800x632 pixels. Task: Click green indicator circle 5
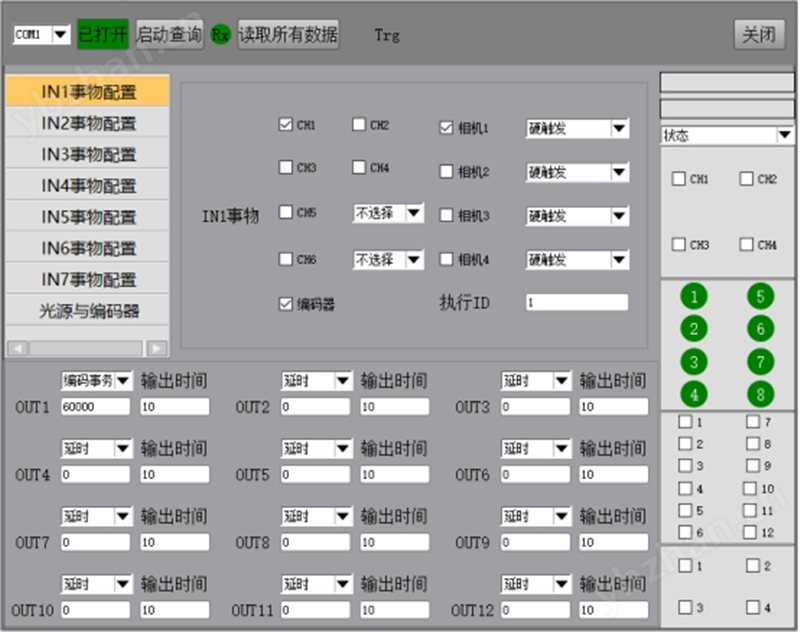click(760, 296)
